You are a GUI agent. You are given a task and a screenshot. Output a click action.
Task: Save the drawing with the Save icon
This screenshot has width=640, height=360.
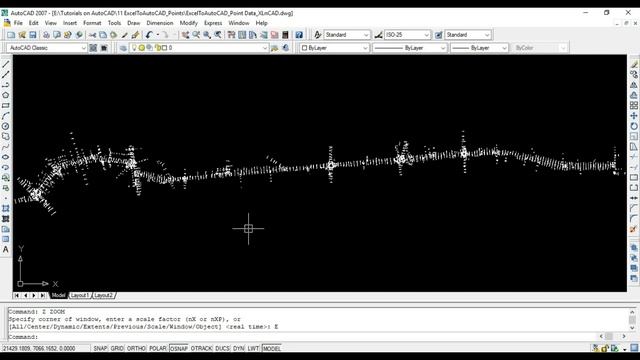pos(33,35)
